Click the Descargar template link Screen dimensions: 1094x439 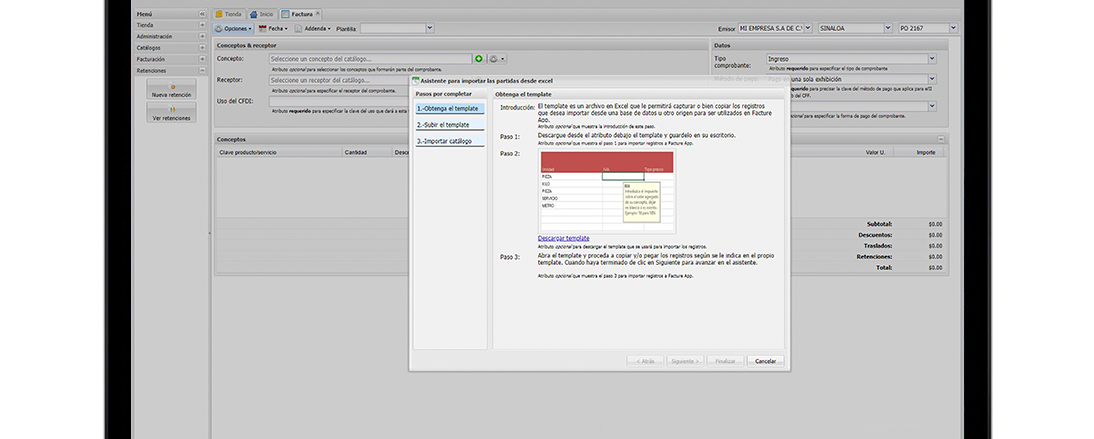[x=563, y=238]
